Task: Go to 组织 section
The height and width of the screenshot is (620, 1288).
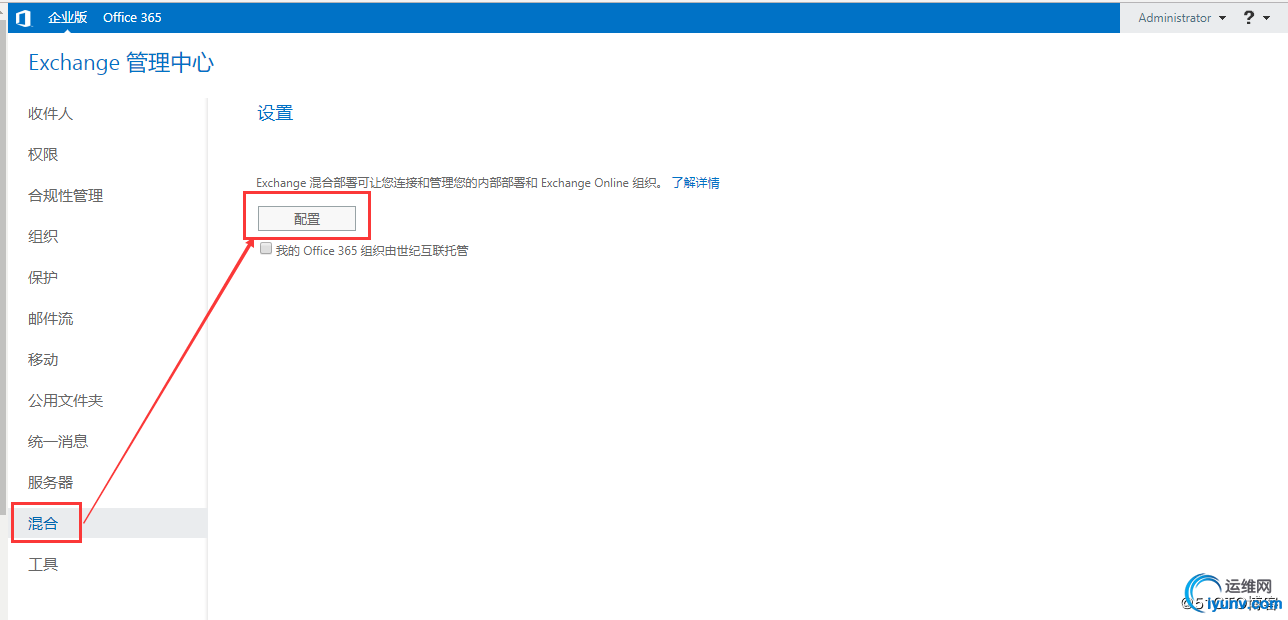Action: 43,237
